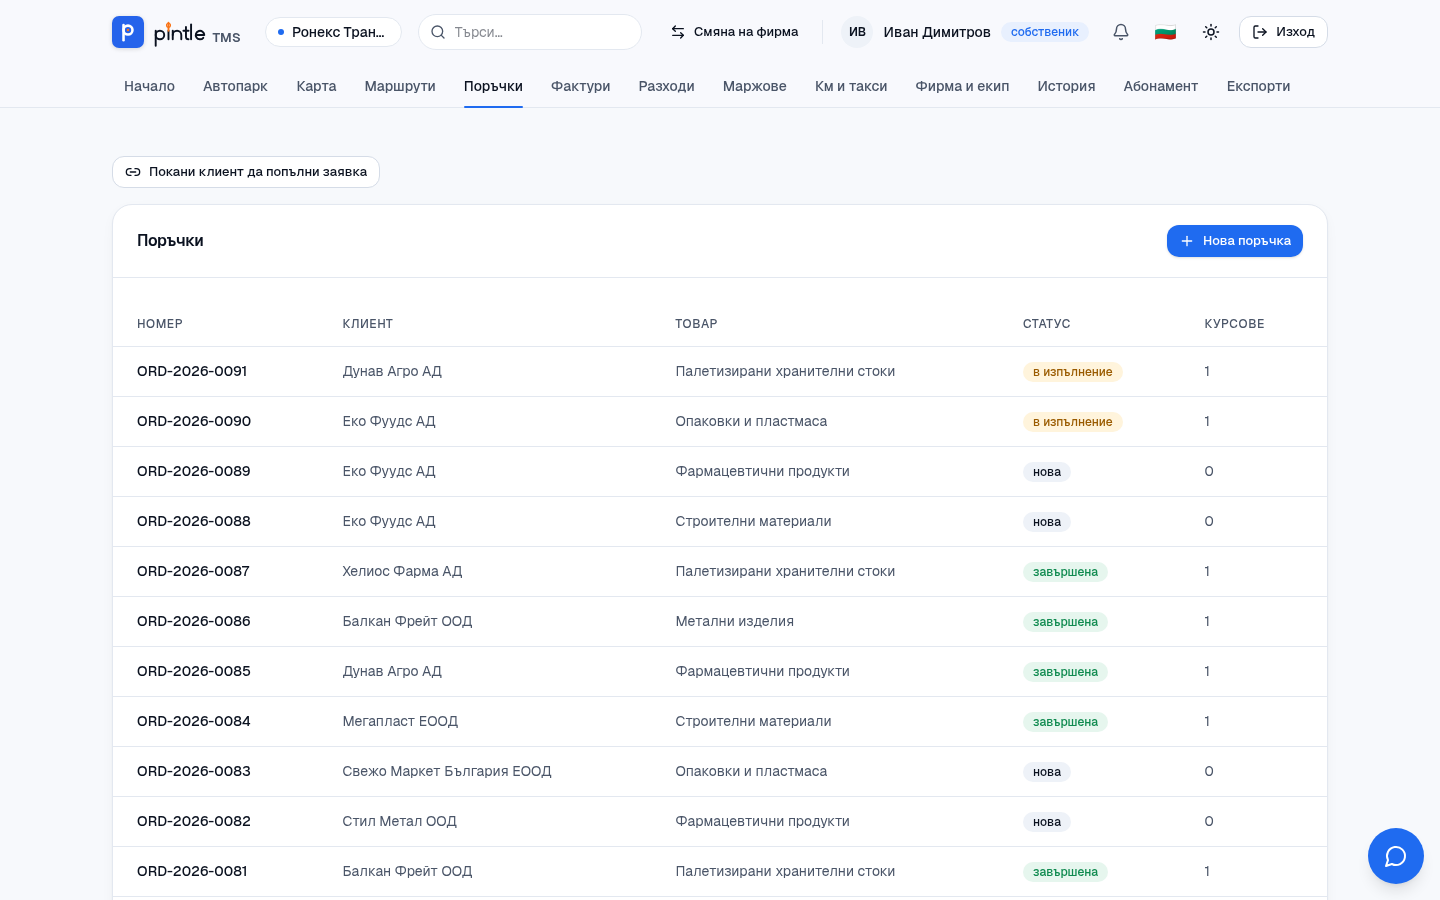Switch to the Експорти tab
The height and width of the screenshot is (900, 1440).
point(1258,86)
